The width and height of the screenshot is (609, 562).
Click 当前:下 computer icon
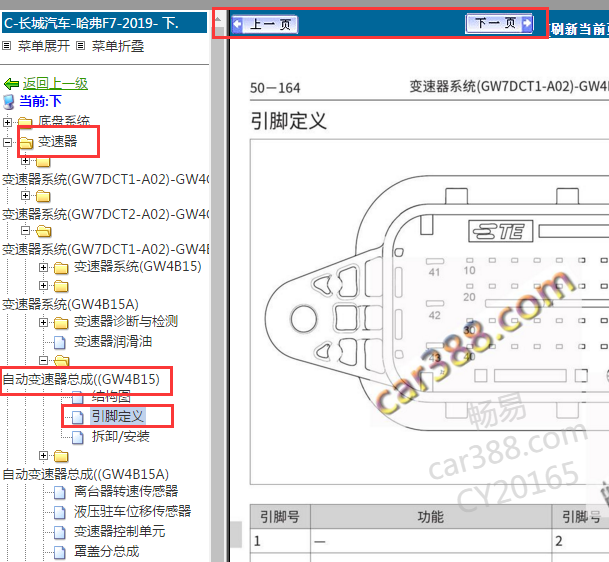click(x=9, y=102)
